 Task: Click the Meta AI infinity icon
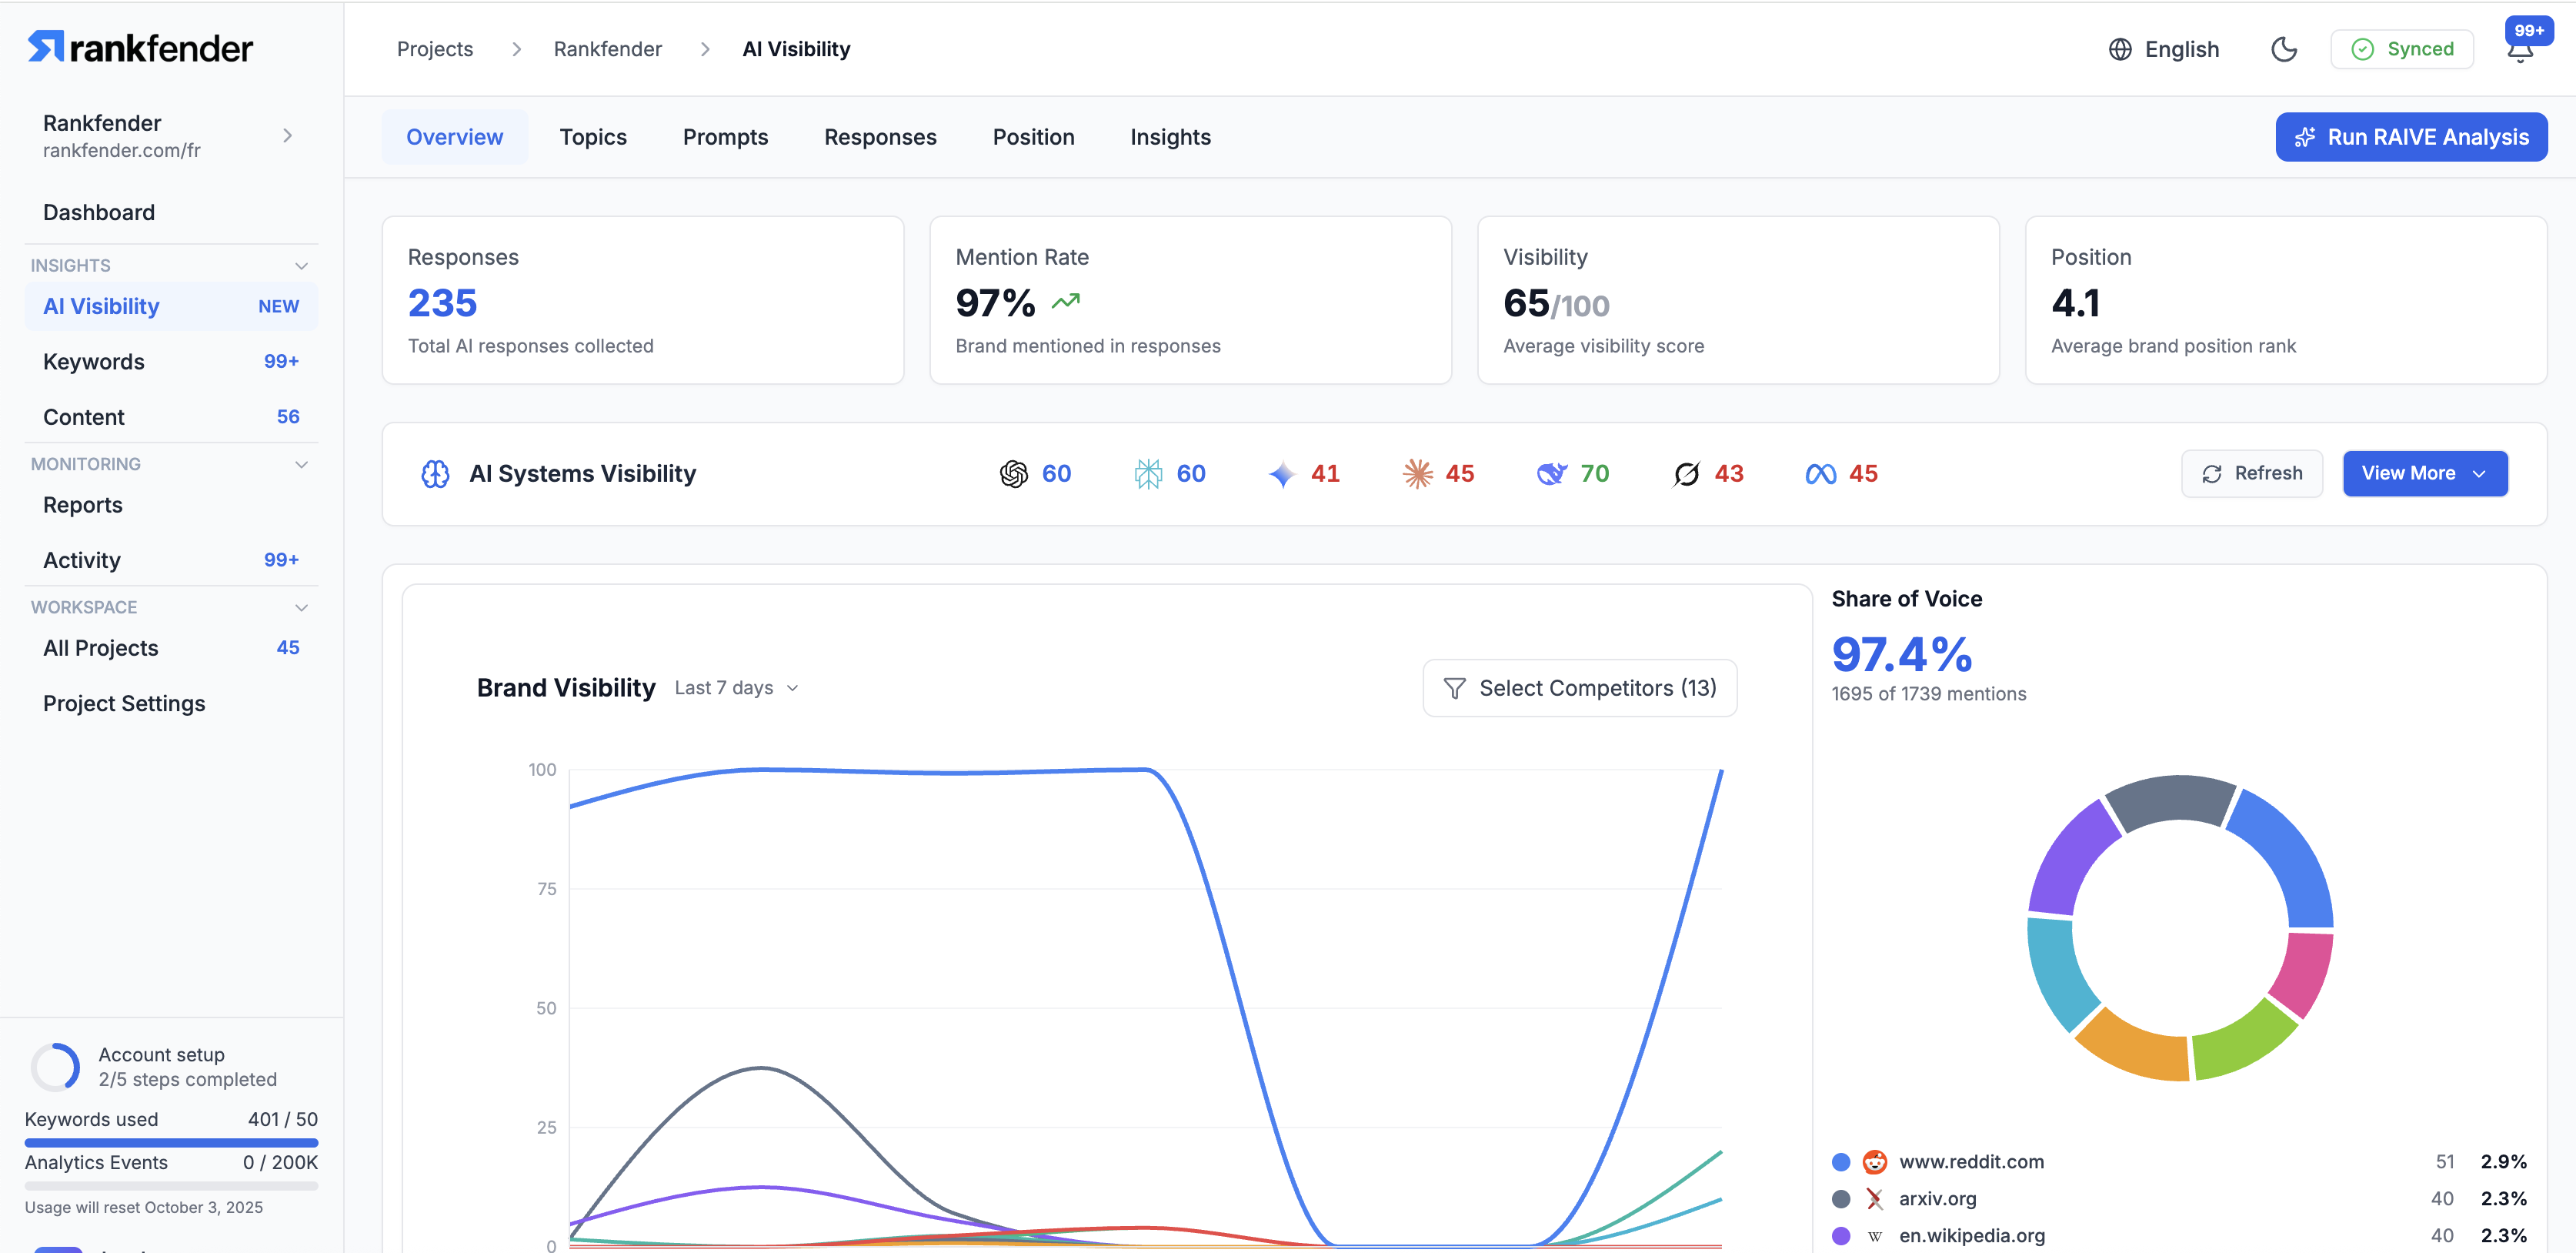click(1820, 474)
